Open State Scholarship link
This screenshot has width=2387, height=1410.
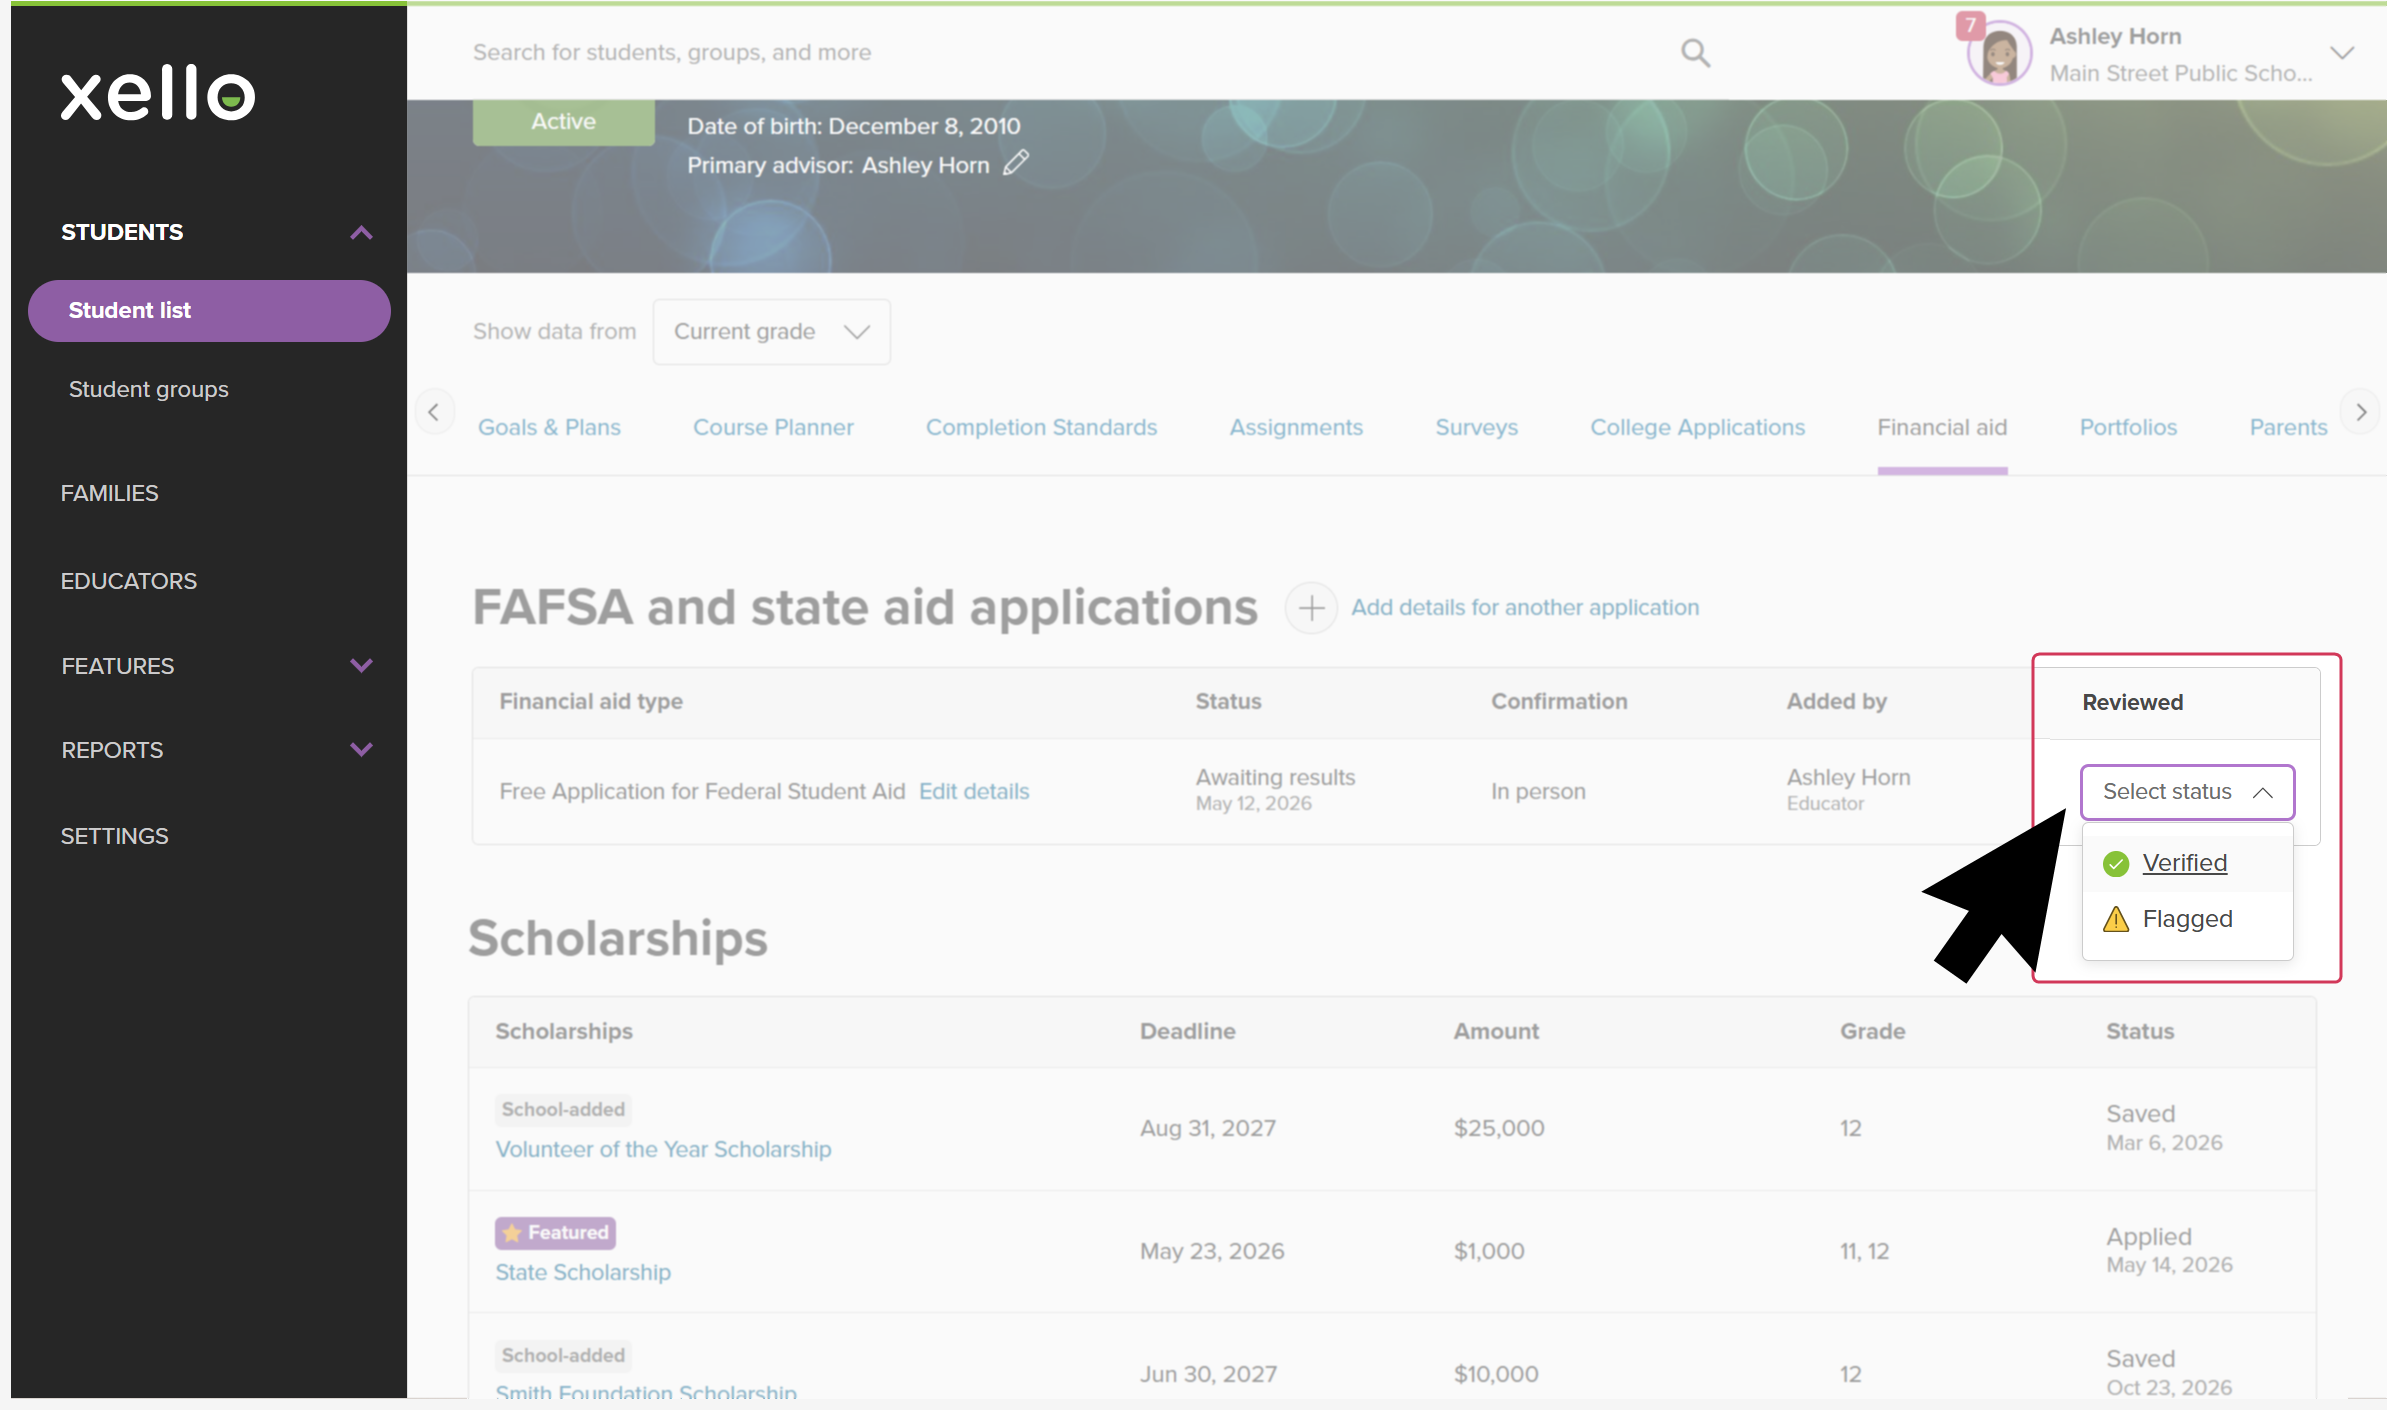[583, 1273]
